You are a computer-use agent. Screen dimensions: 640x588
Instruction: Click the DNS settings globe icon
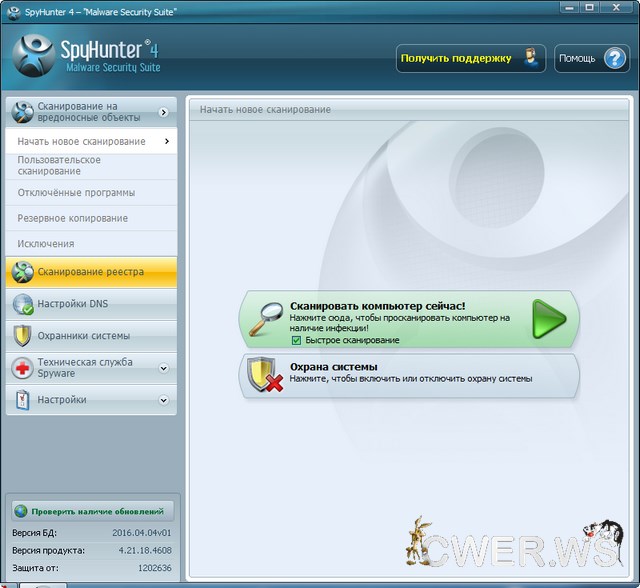point(22,304)
